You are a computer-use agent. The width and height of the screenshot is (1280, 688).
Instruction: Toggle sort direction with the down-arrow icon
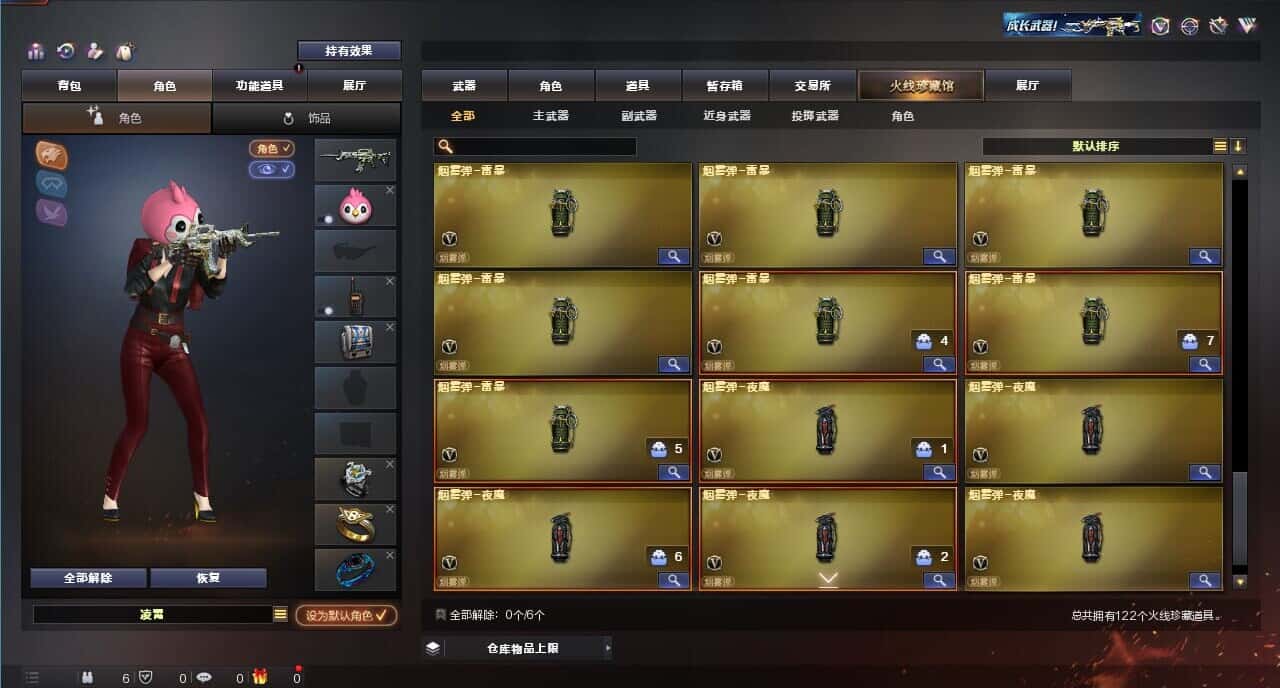click(1238, 146)
